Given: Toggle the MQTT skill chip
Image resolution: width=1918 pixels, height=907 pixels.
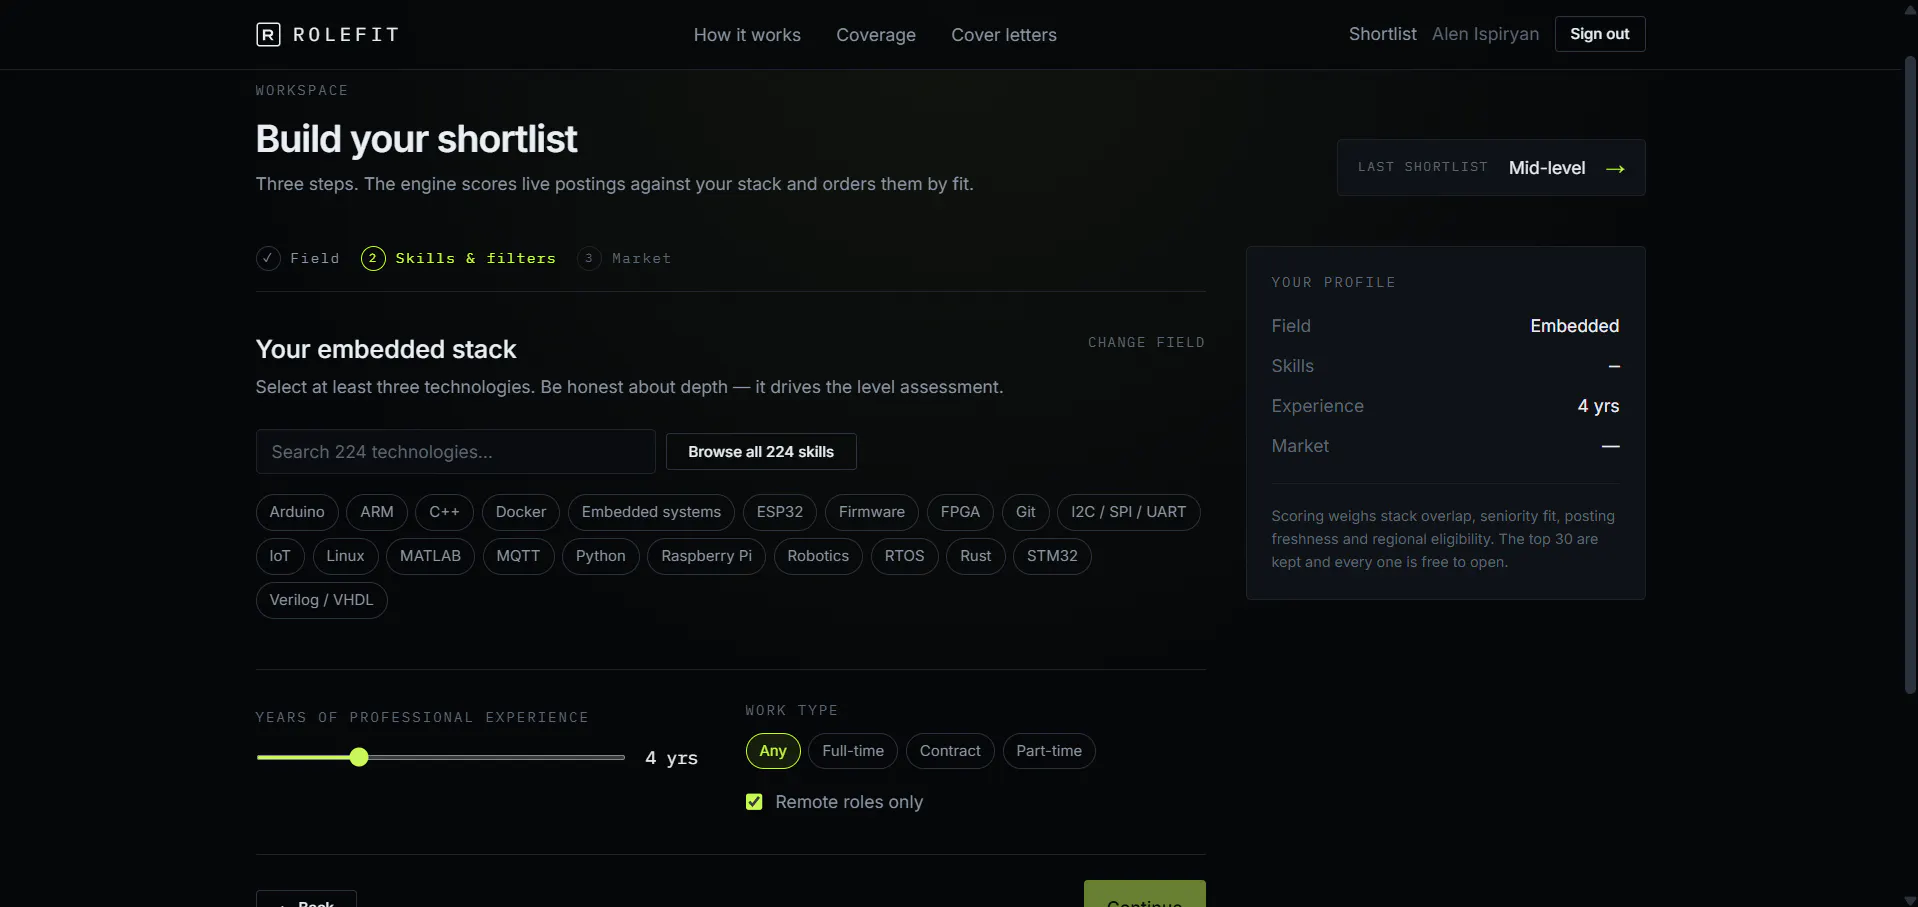Looking at the screenshot, I should pos(518,556).
